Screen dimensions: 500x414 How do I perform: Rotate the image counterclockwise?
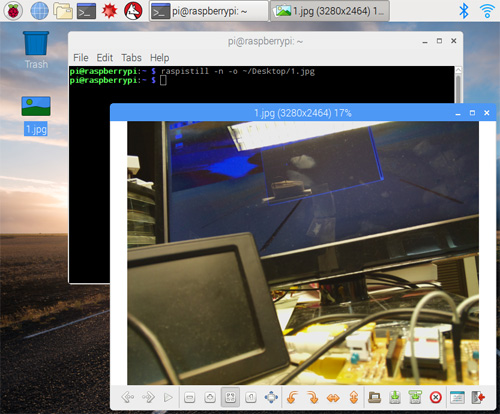tap(292, 397)
